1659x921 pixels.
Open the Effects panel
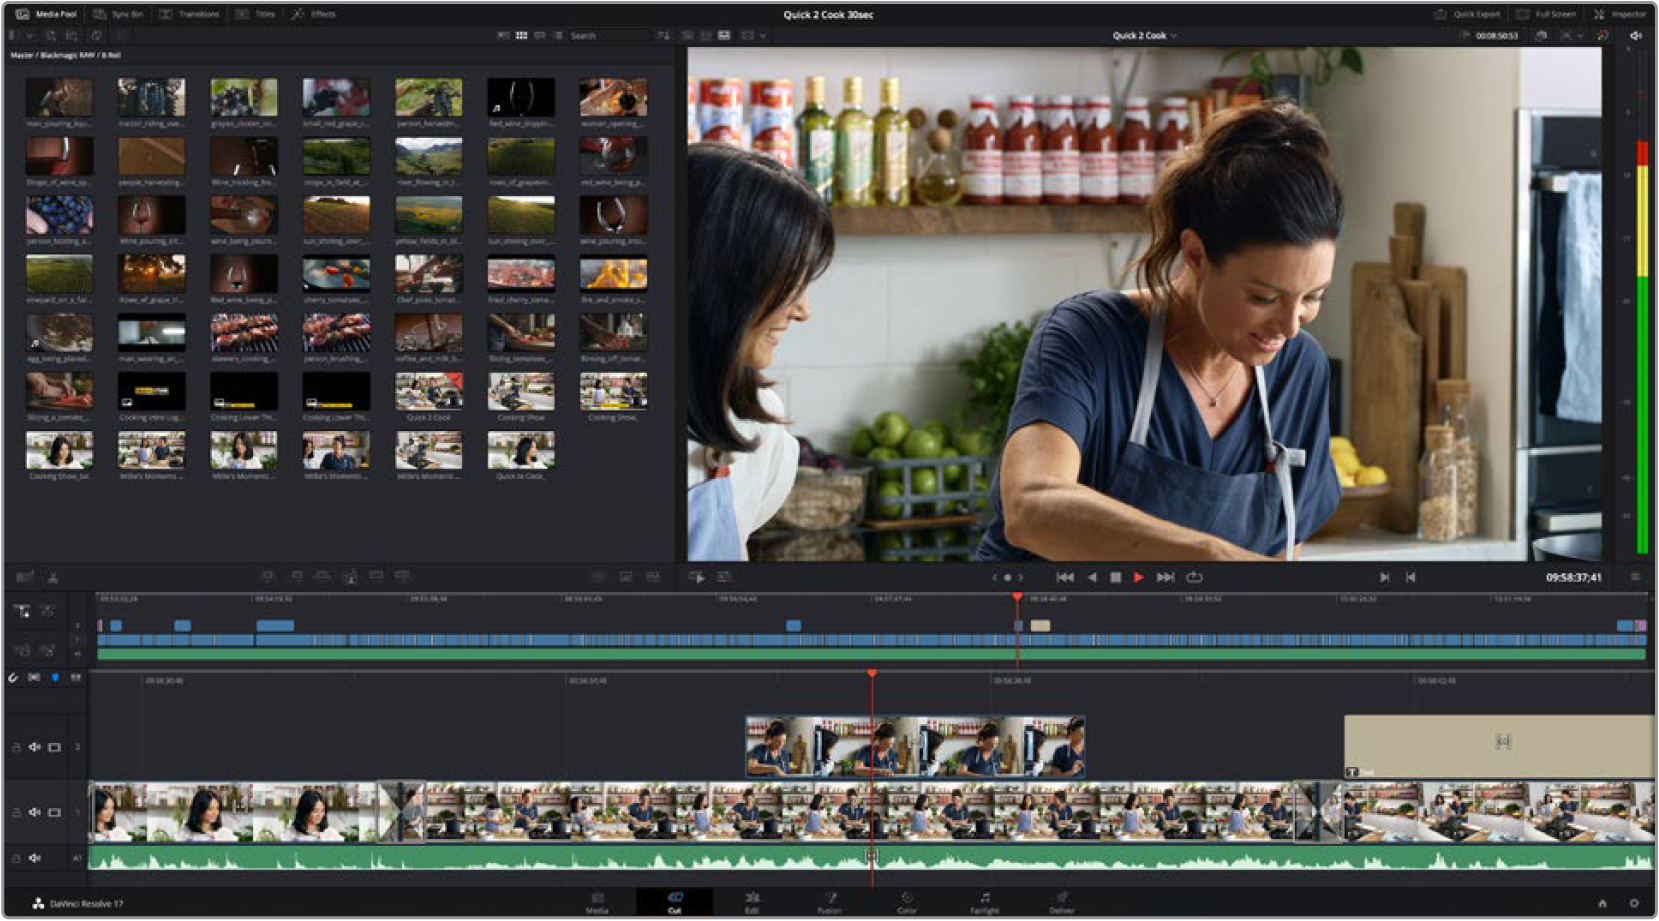pyautogui.click(x=314, y=14)
